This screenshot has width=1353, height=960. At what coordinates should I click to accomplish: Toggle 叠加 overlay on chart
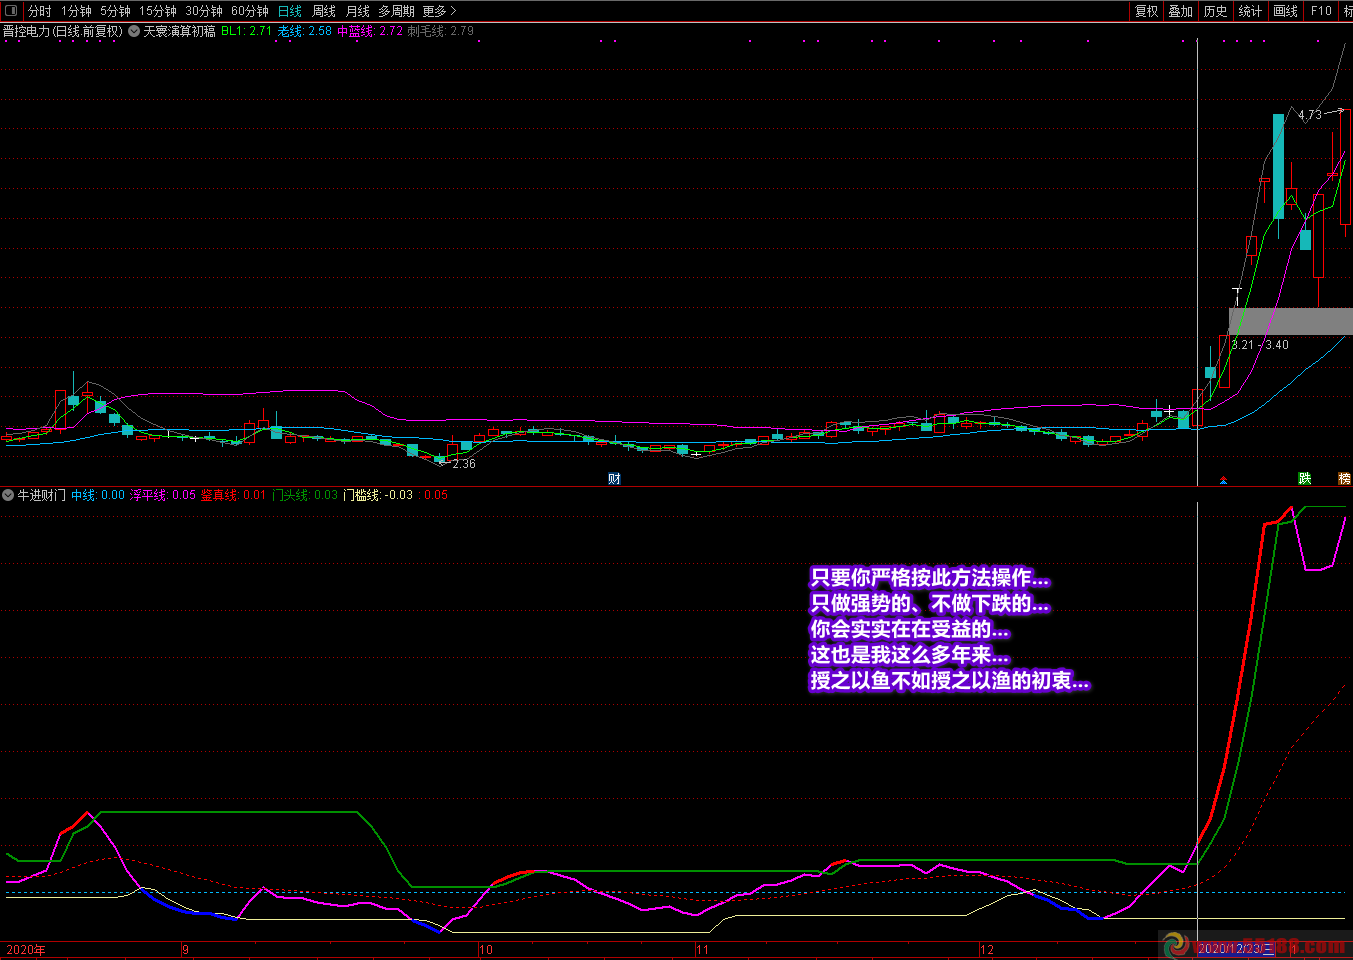1180,11
